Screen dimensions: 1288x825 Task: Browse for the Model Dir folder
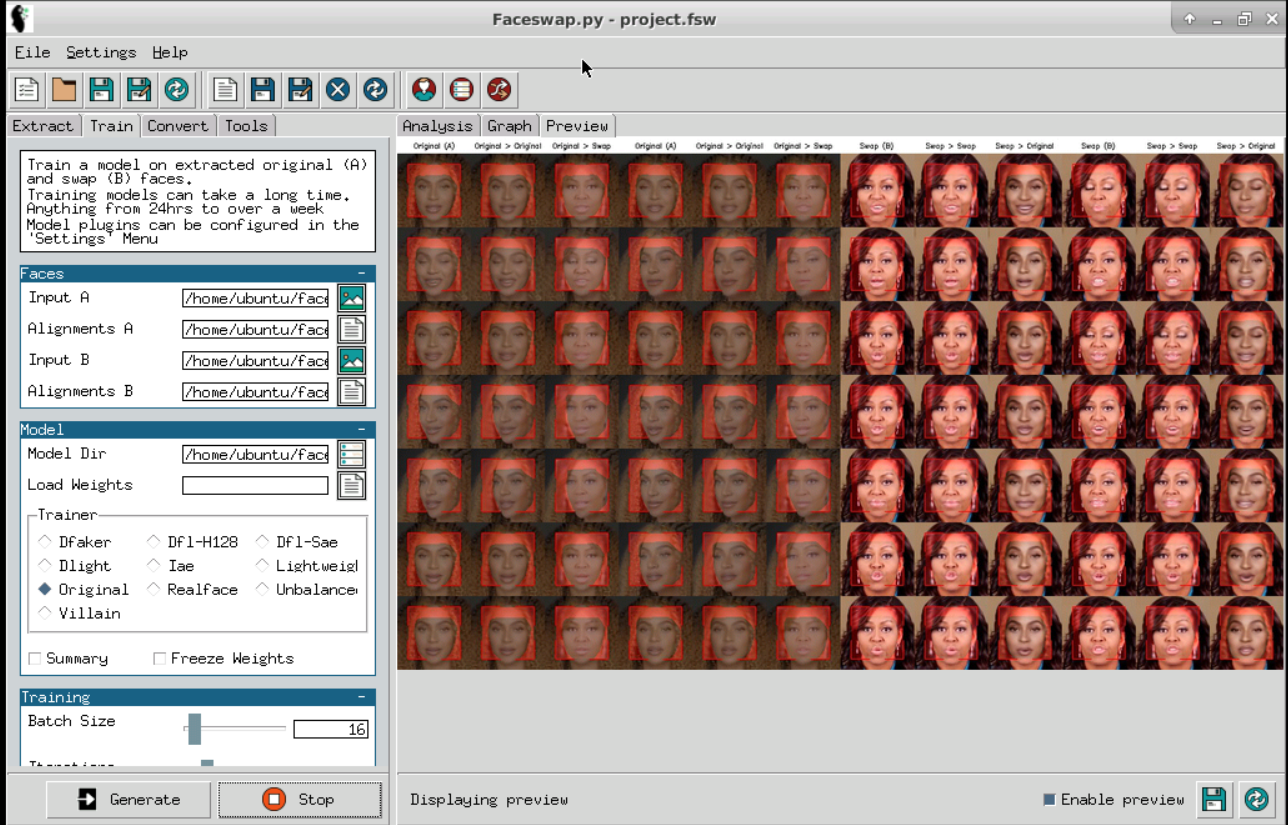tap(351, 455)
